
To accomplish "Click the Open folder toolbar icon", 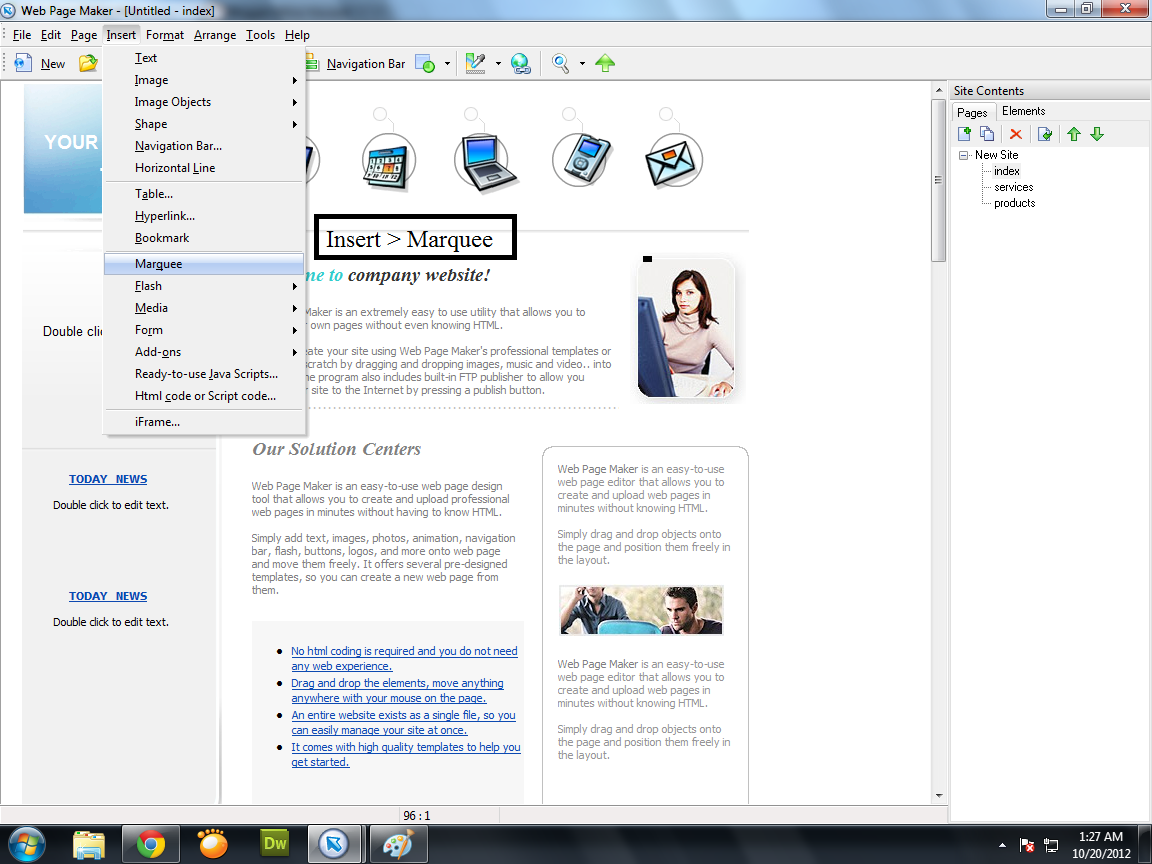I will [x=88, y=63].
